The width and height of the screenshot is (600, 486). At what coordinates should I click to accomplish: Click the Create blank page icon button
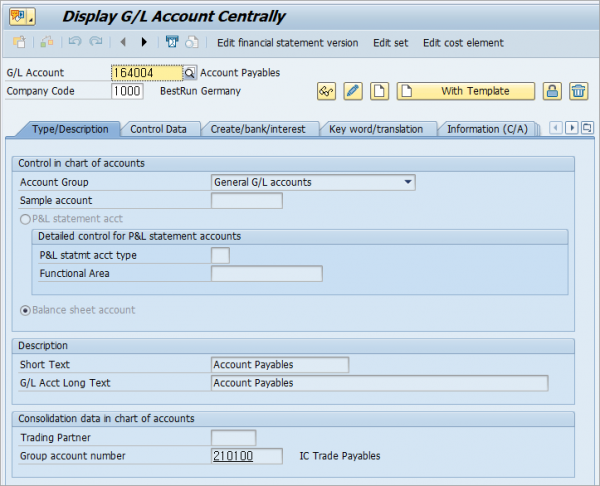click(379, 91)
